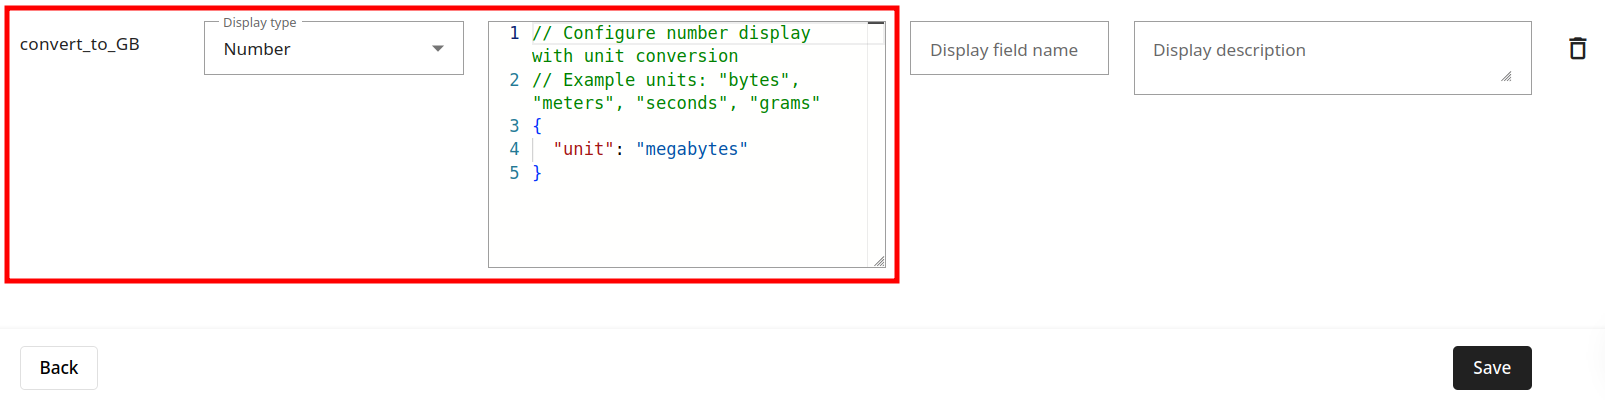
Task: Click the Display type floating label
Action: coord(260,22)
